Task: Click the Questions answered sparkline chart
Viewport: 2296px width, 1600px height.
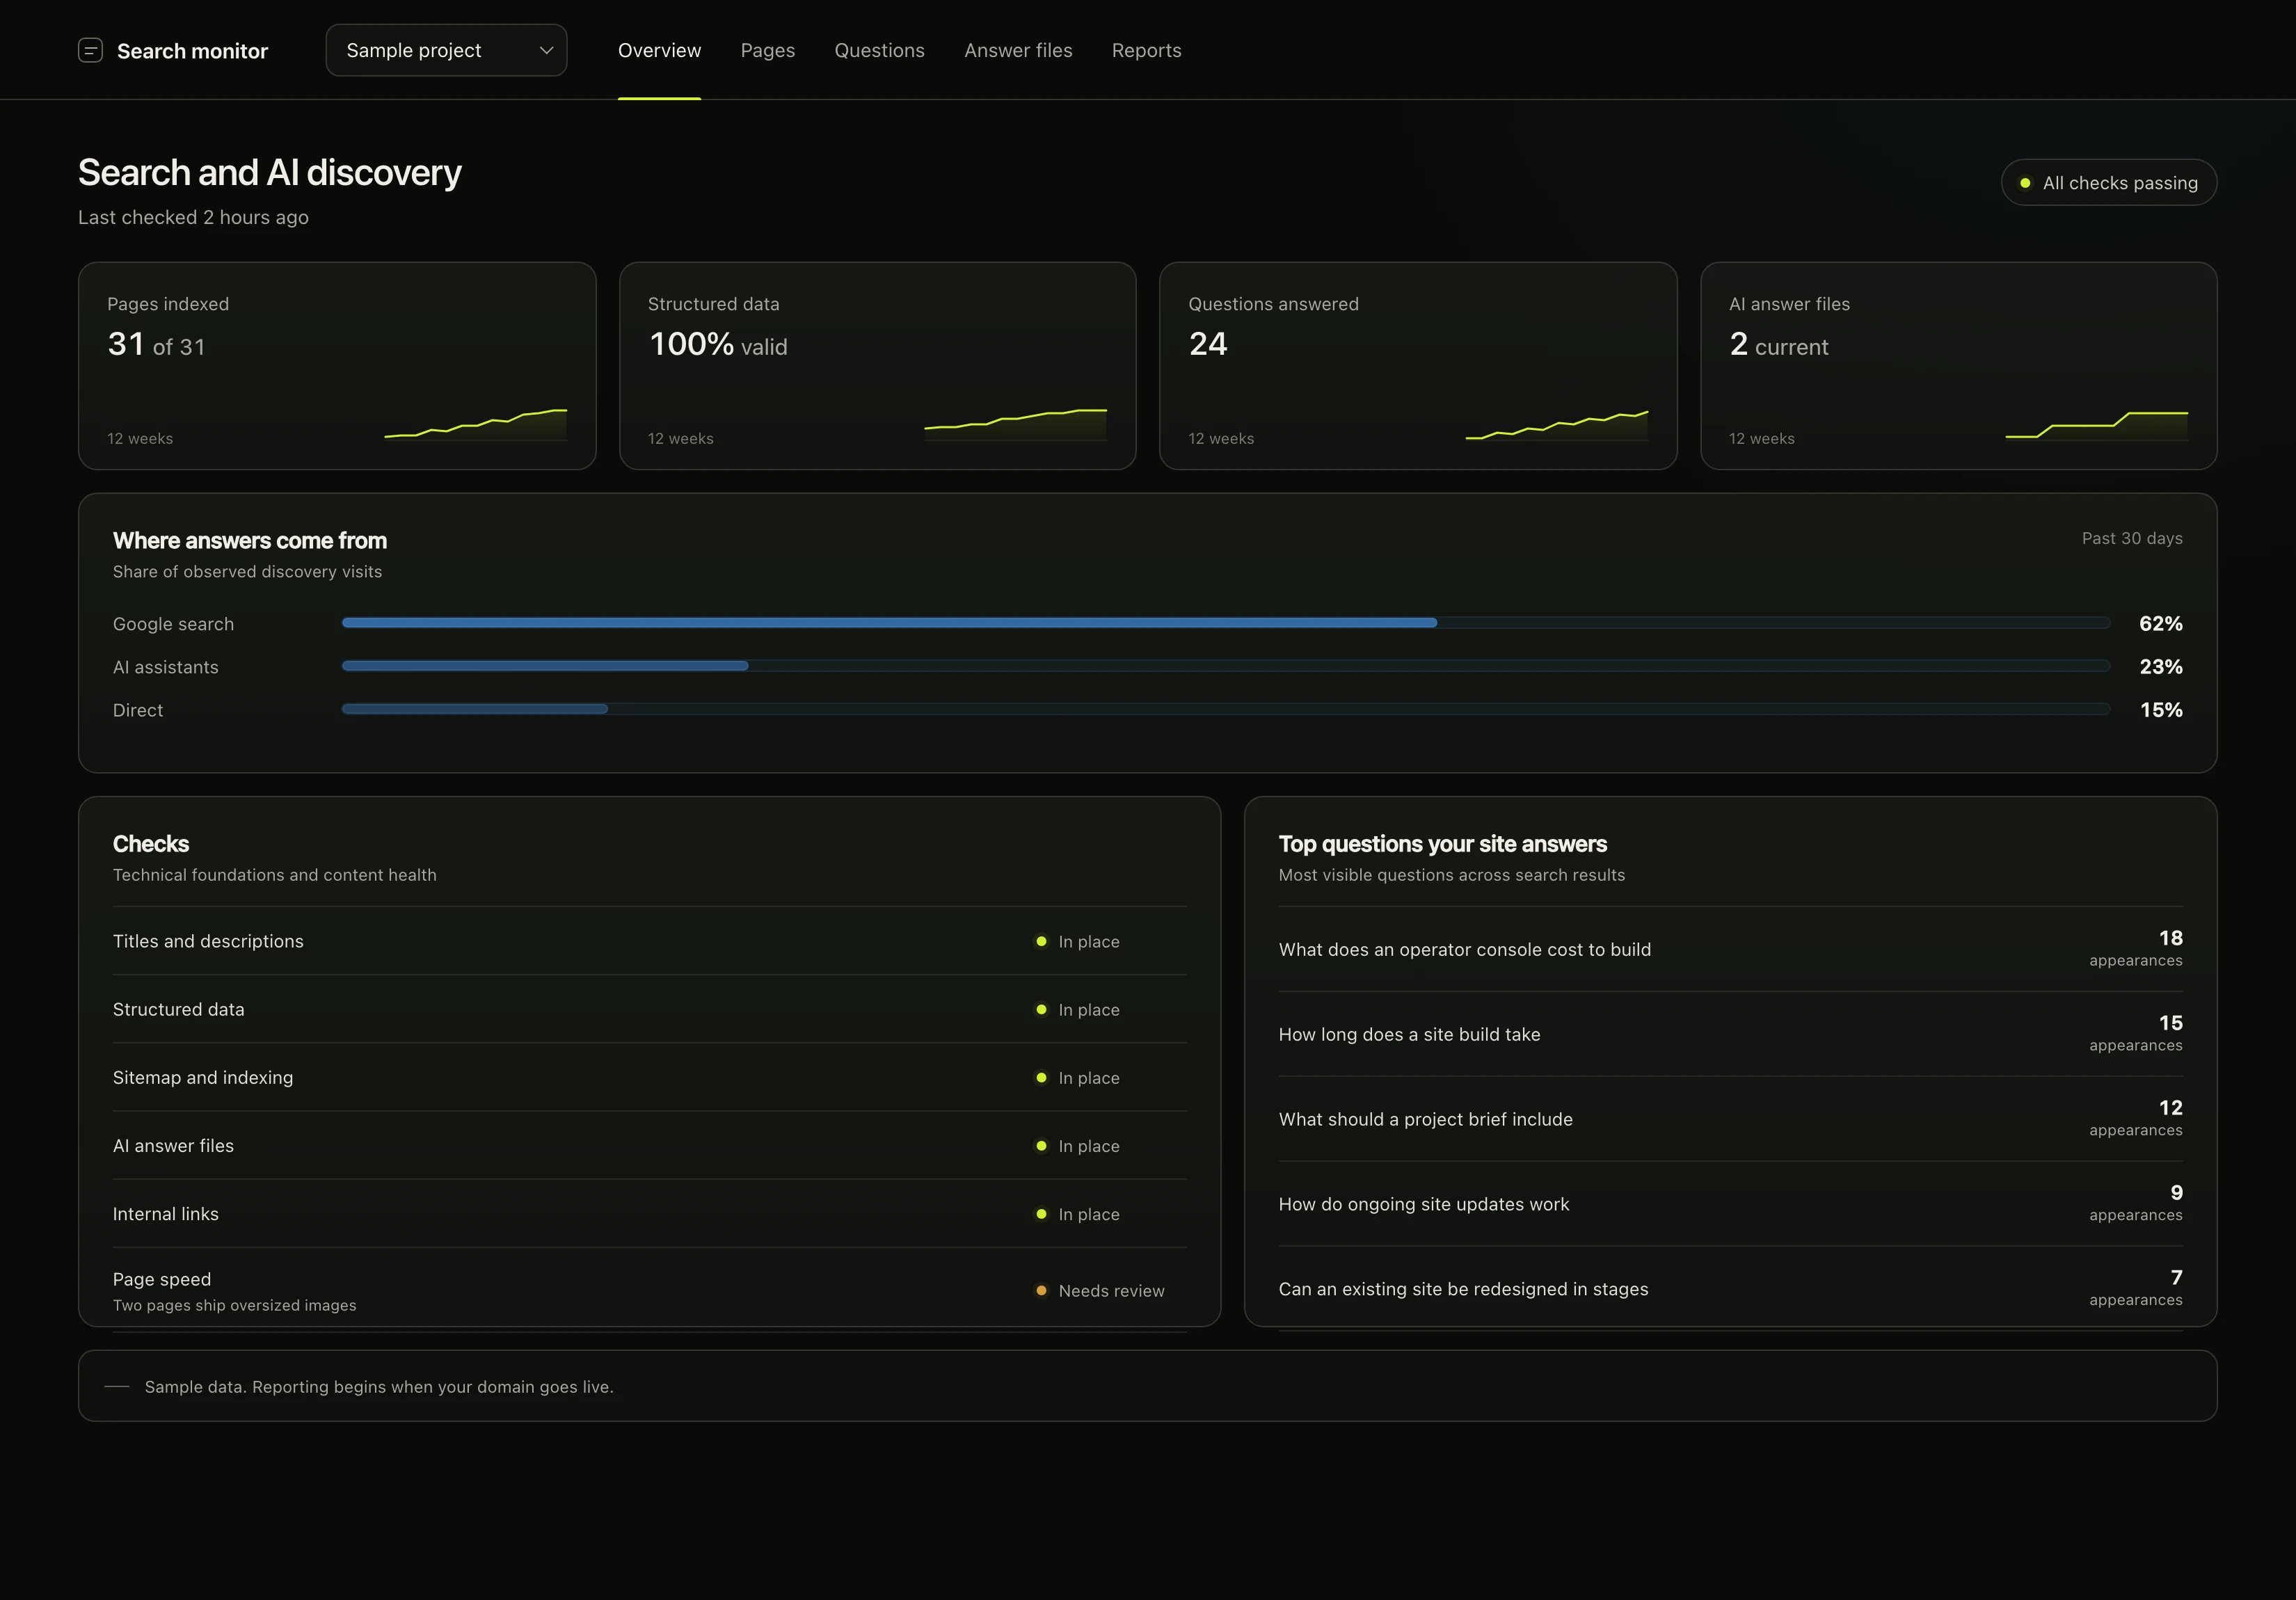Action: (x=1557, y=424)
